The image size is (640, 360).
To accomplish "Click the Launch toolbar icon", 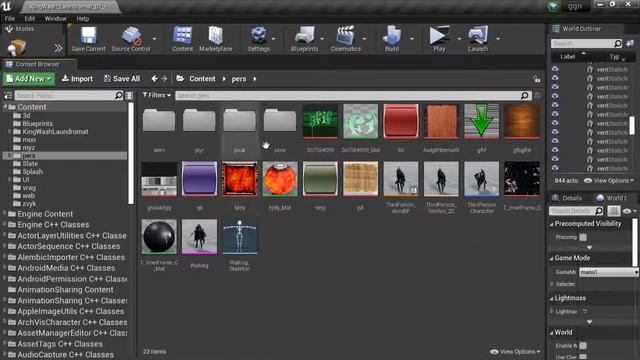I will (x=478, y=39).
